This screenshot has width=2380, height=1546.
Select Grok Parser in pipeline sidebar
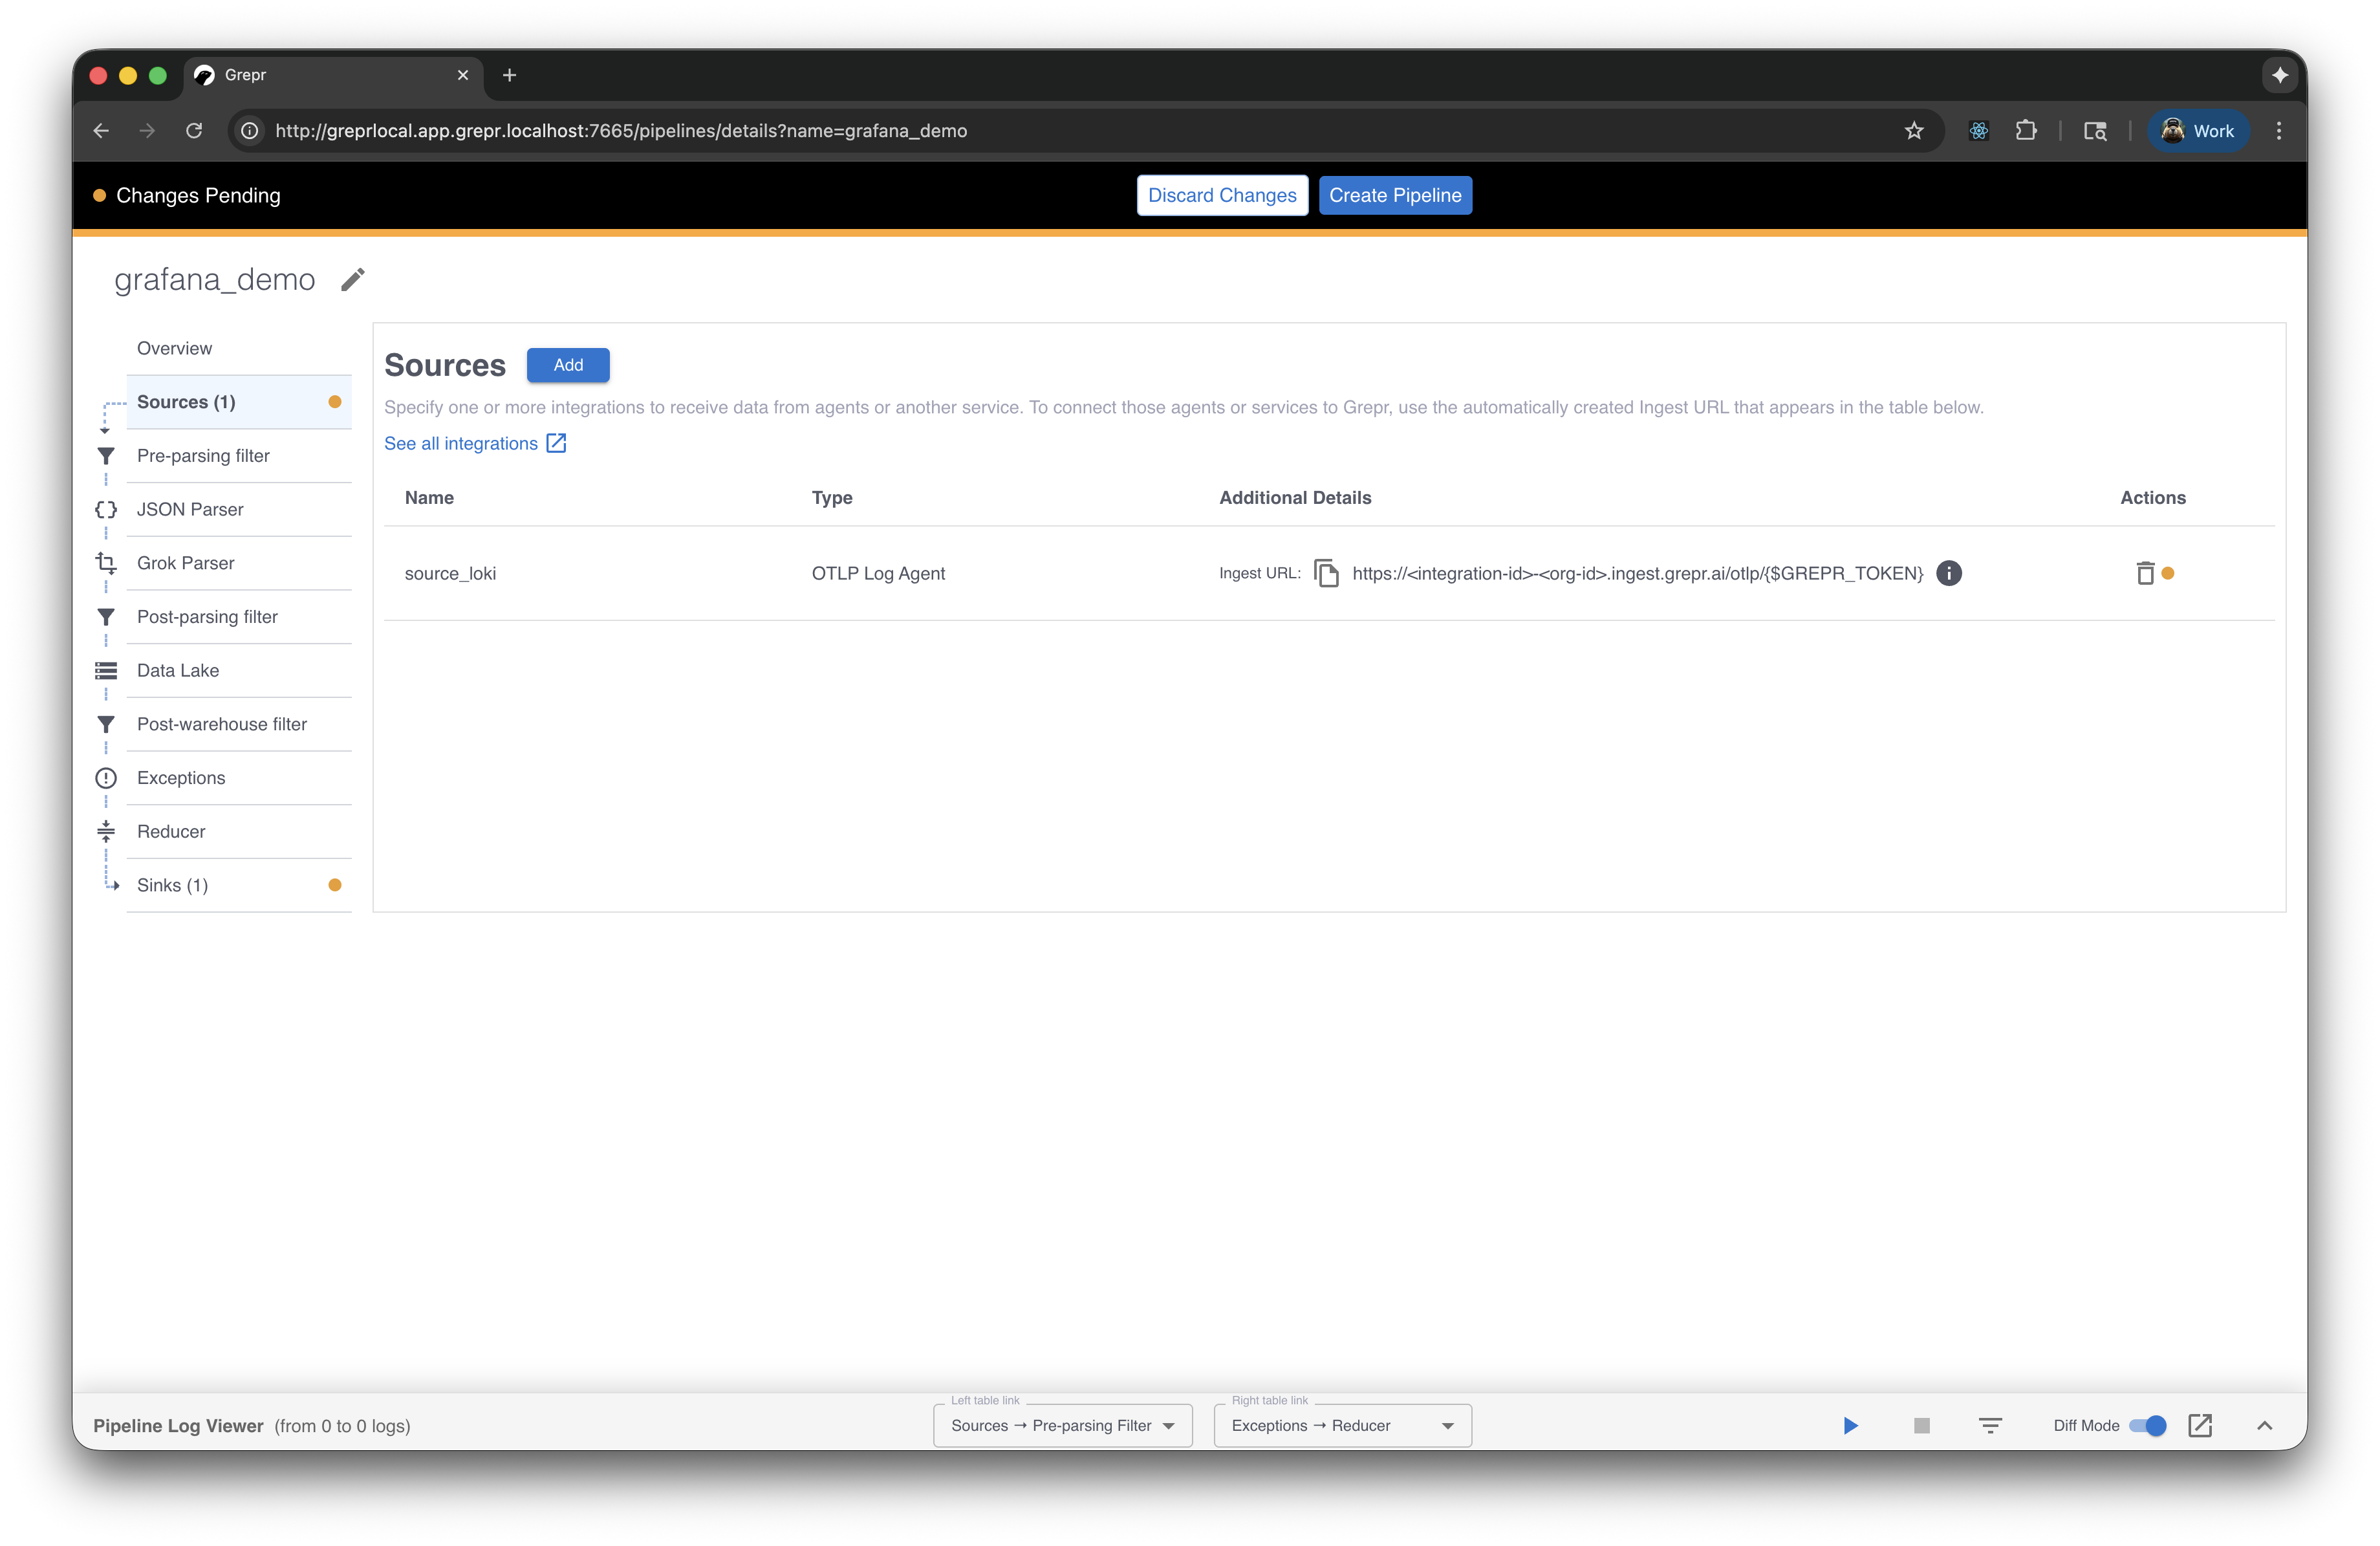[x=186, y=563]
